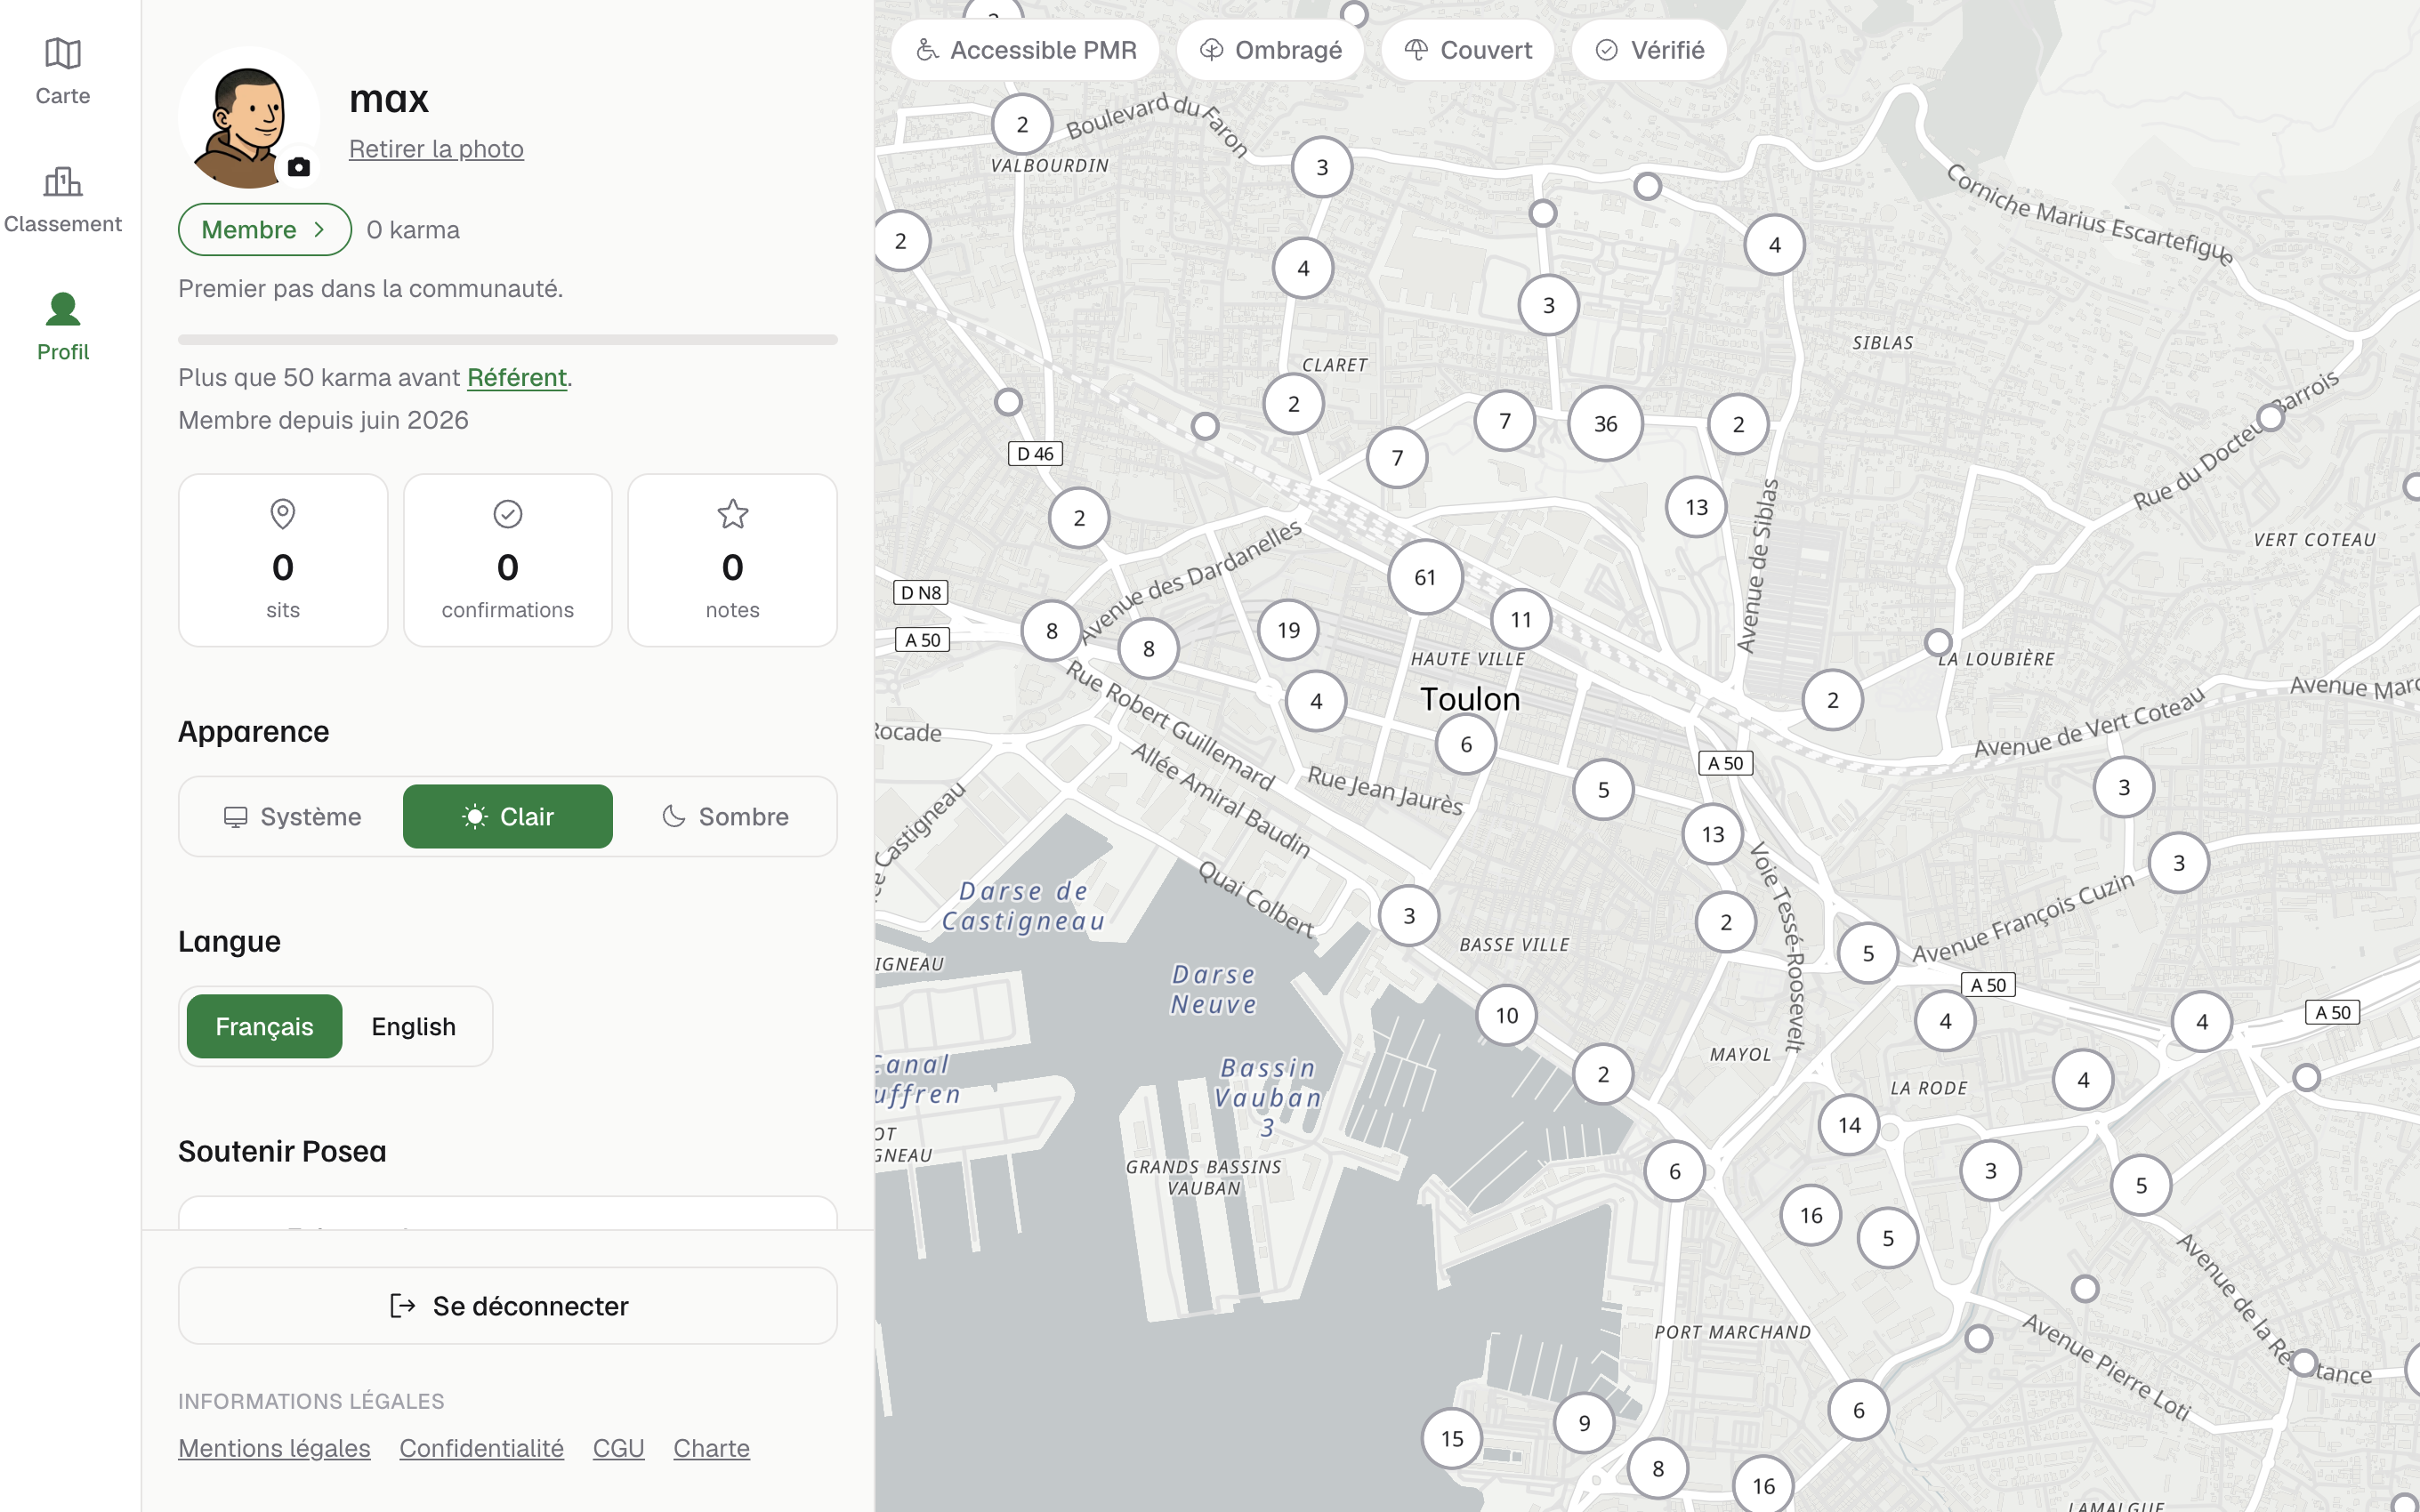The image size is (2420, 1512).
Task: Click the D 46 road shield
Action: pyautogui.click(x=1035, y=454)
